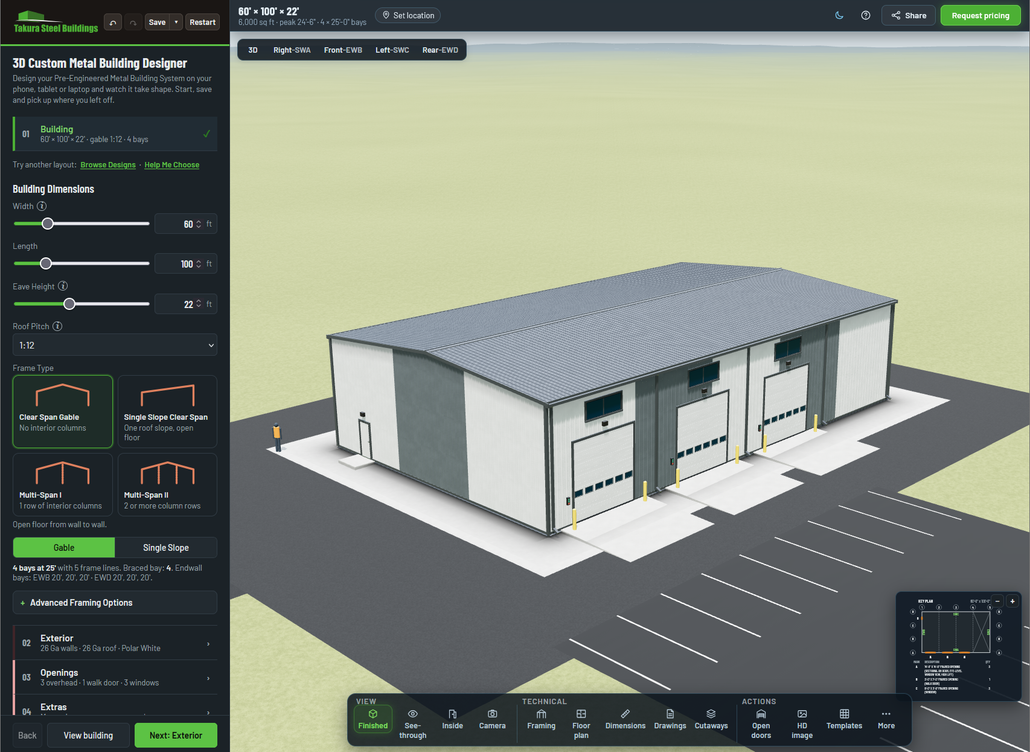Show Roof Pitch info icon
The width and height of the screenshot is (1030, 752).
tap(57, 326)
